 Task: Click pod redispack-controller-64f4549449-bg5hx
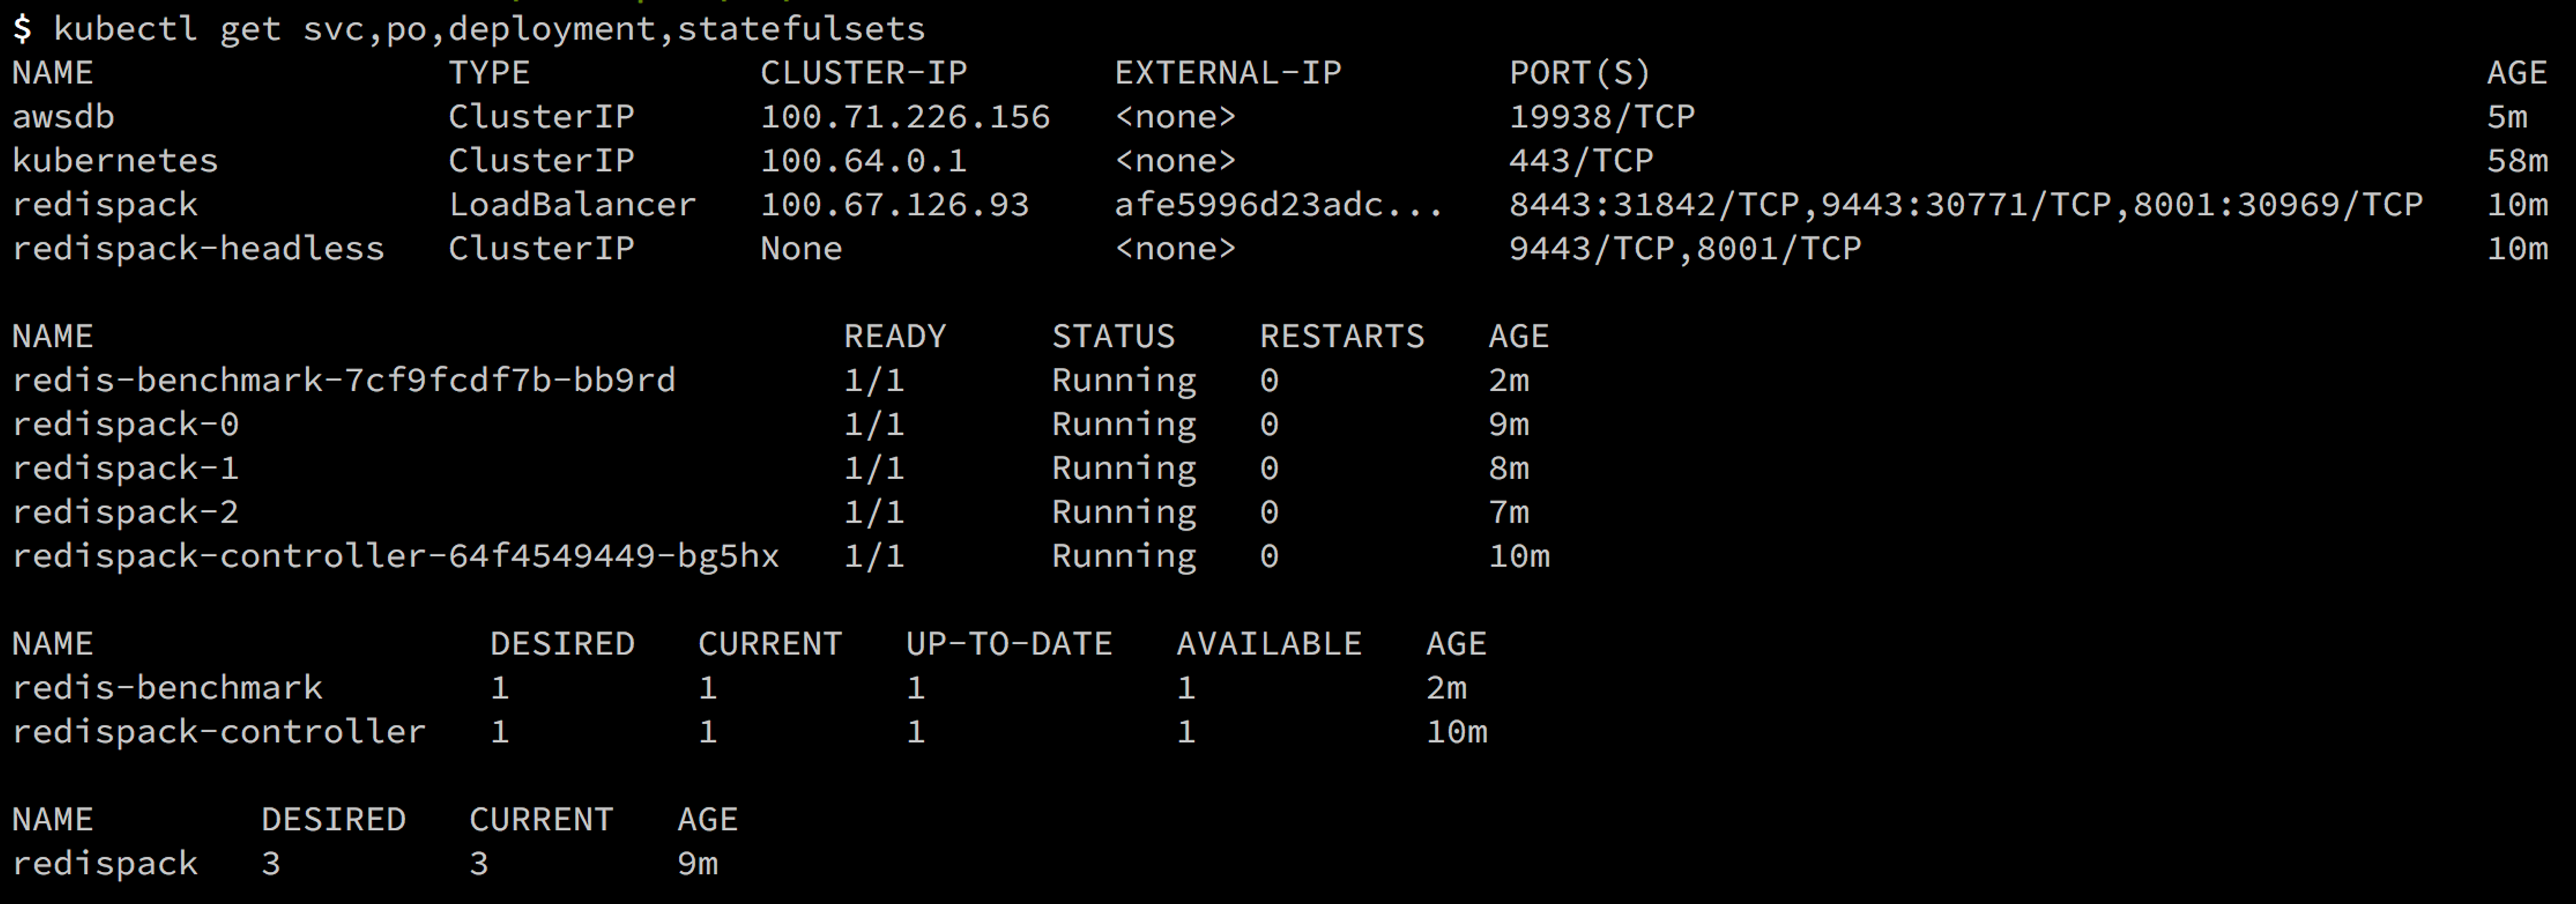(395, 557)
